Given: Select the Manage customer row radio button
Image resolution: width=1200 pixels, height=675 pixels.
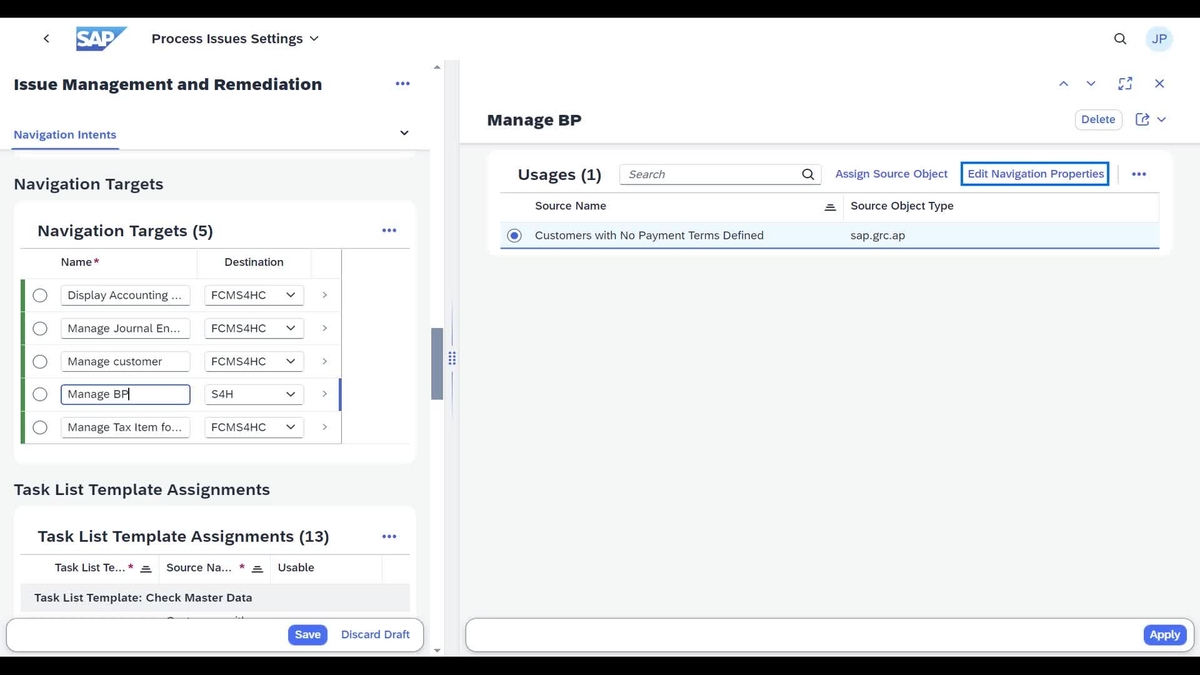Looking at the screenshot, I should (40, 361).
